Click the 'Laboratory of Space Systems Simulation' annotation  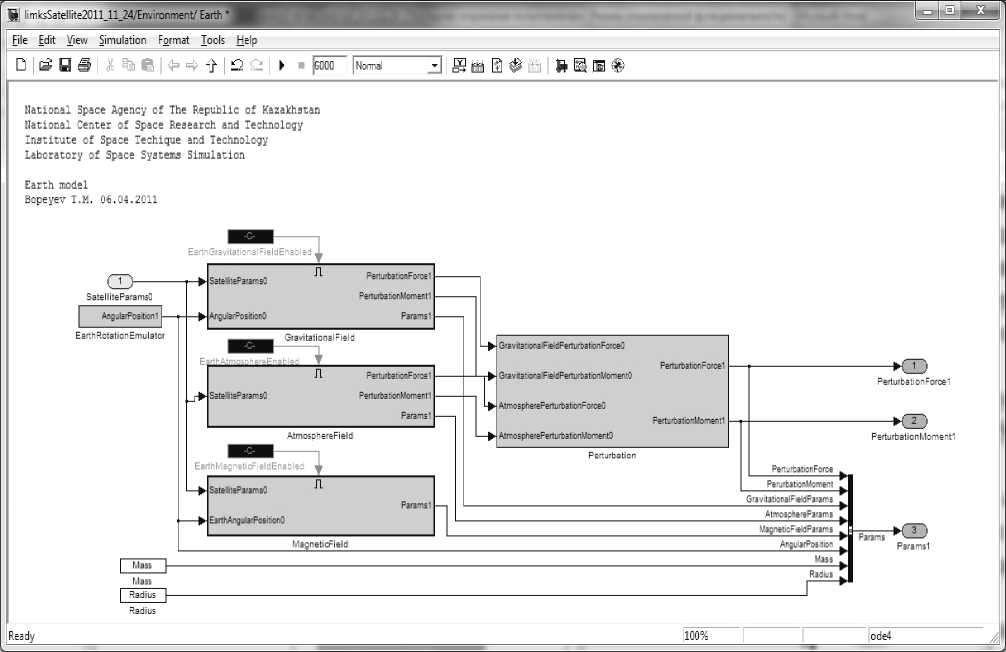[x=135, y=155]
